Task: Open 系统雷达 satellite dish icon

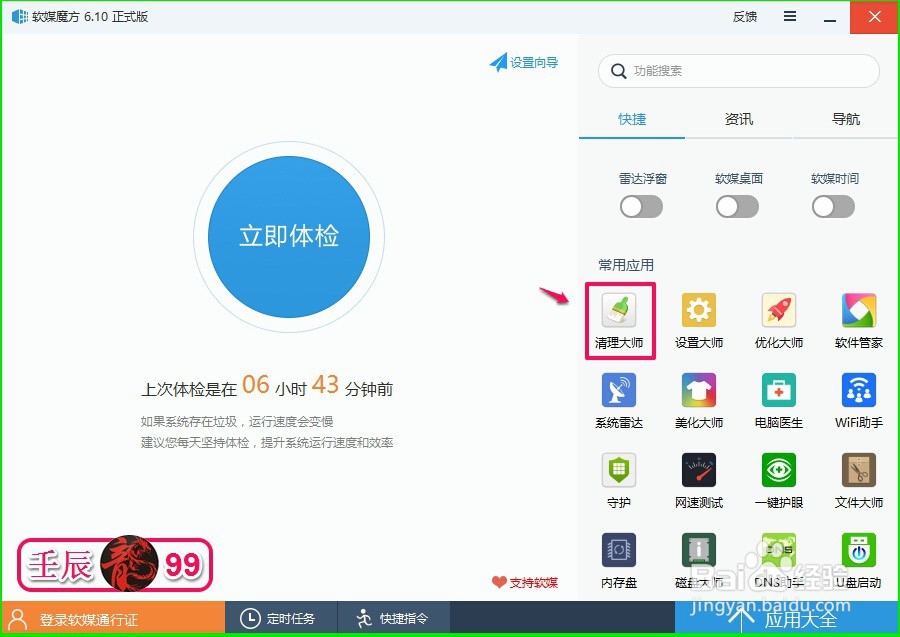Action: point(619,390)
